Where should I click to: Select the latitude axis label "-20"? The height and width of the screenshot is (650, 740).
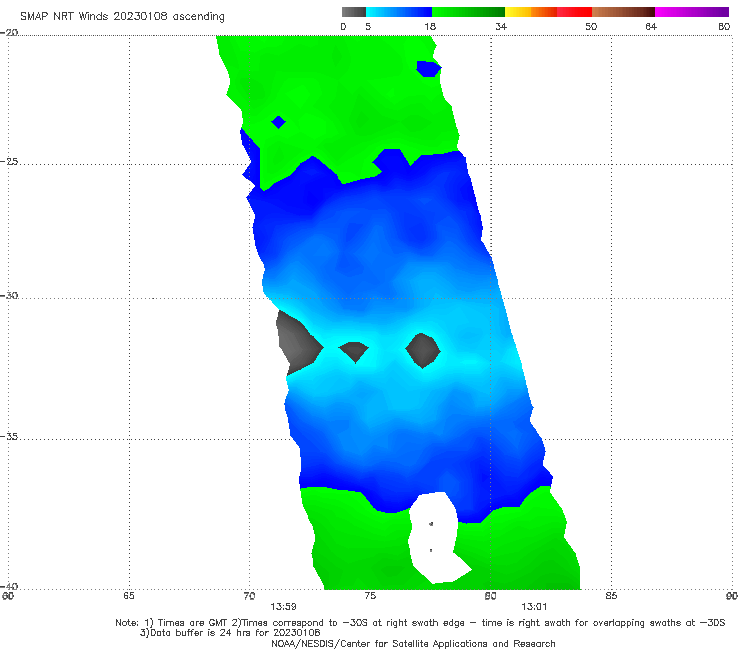pos(9,32)
